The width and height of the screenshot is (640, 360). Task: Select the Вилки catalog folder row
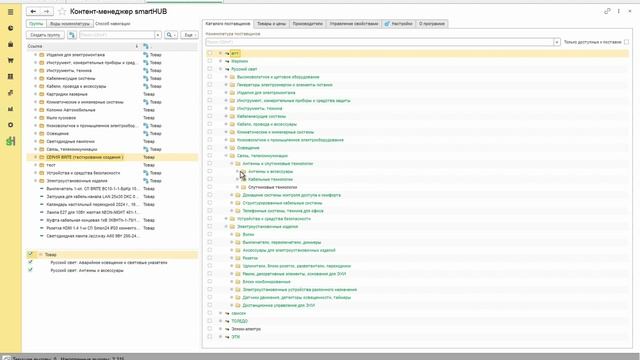[418, 234]
